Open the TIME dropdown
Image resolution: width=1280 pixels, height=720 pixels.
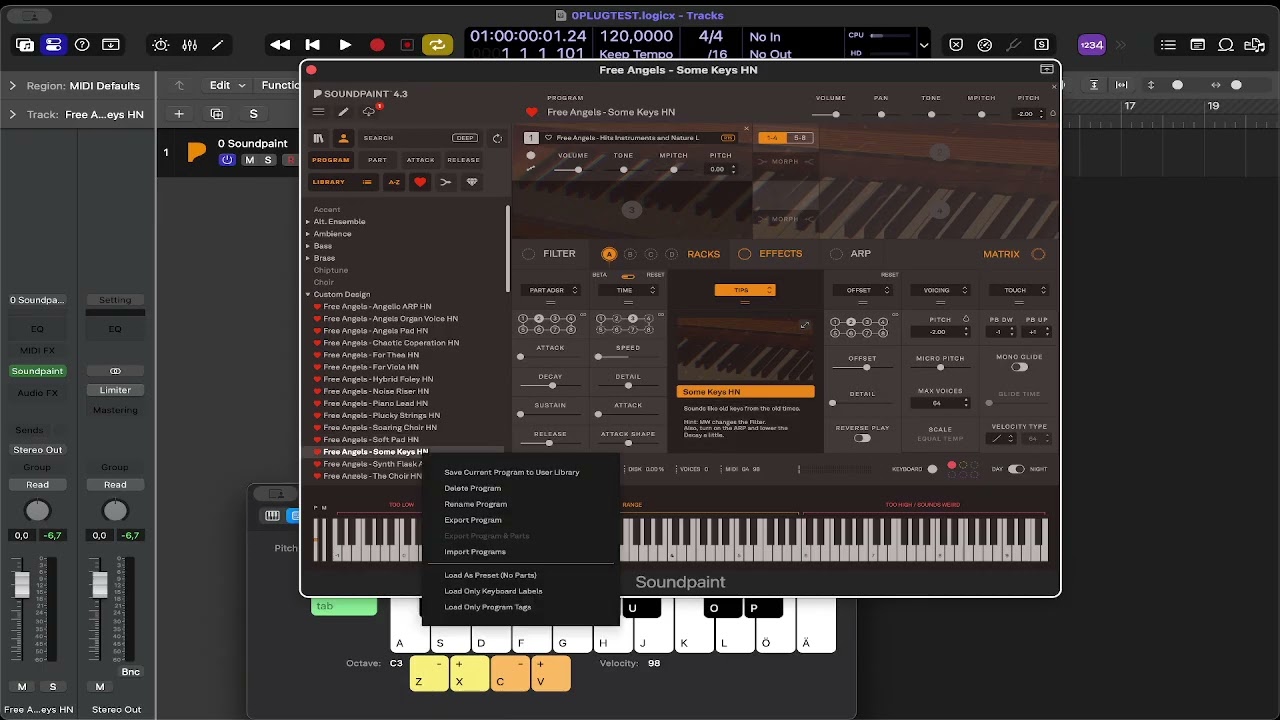tap(627, 290)
